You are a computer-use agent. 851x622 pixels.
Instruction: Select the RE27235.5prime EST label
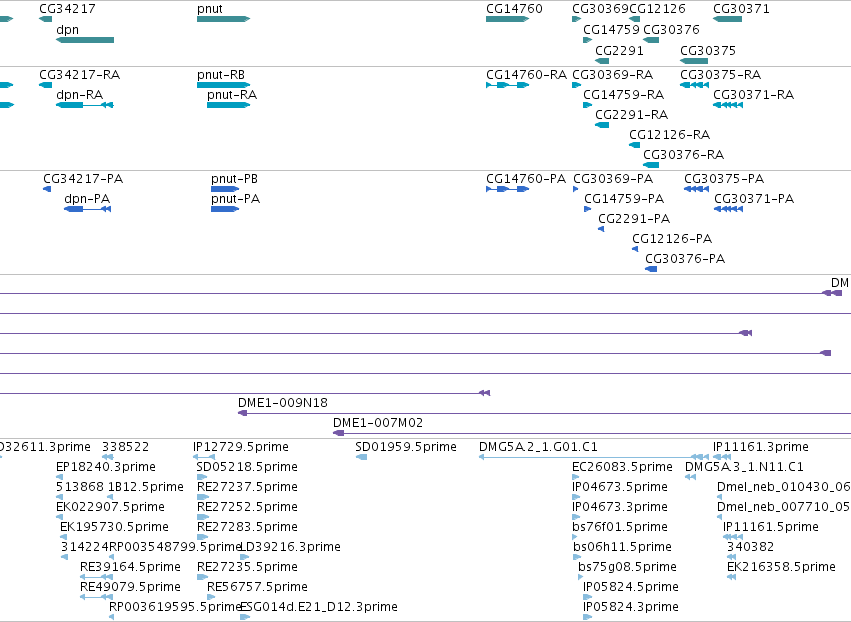pos(247,567)
